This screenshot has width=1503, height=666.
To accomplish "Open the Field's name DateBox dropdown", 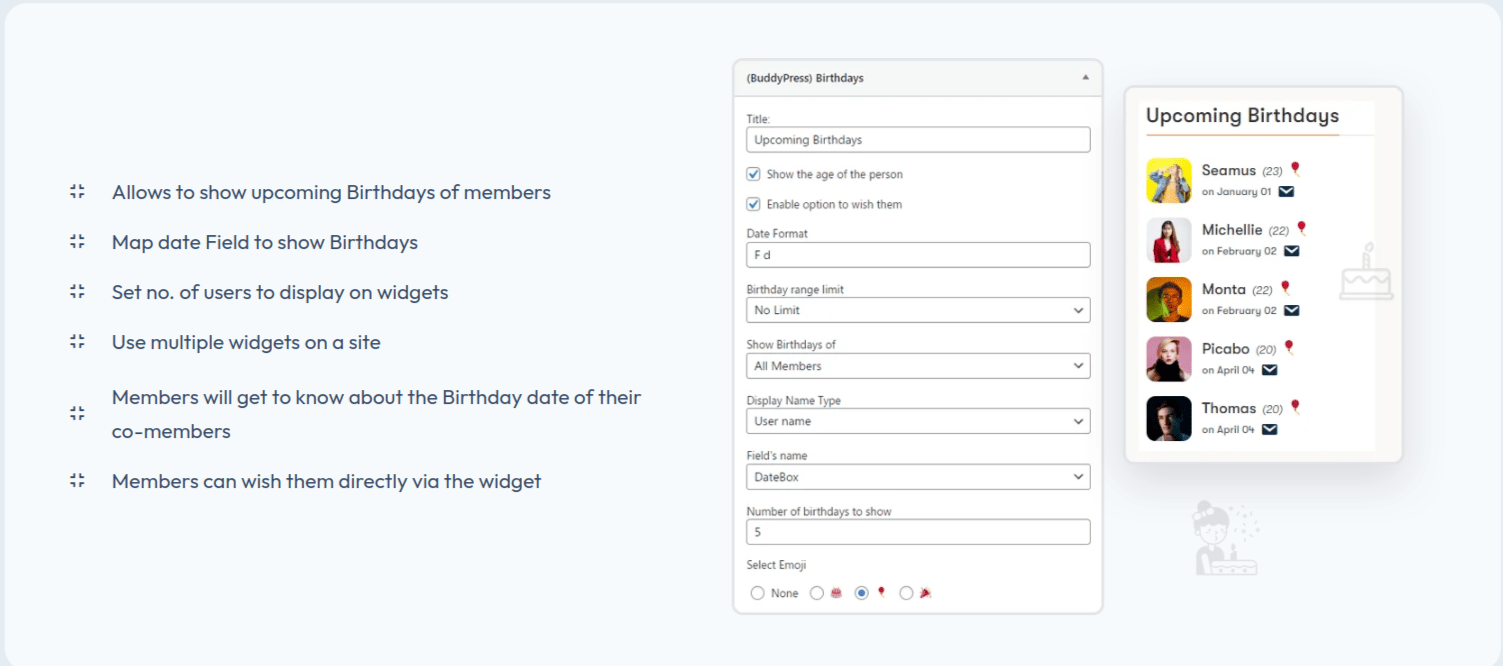I will [917, 477].
